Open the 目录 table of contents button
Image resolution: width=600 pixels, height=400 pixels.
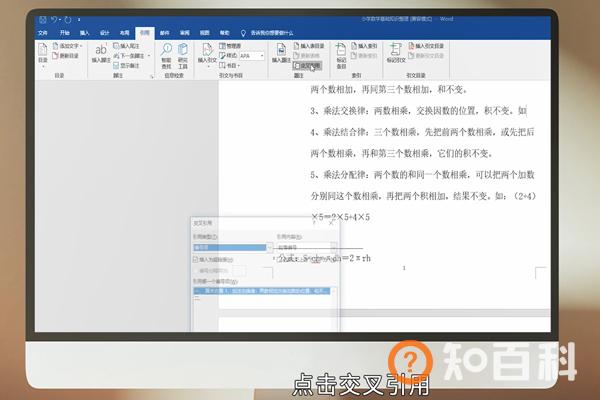(x=43, y=54)
